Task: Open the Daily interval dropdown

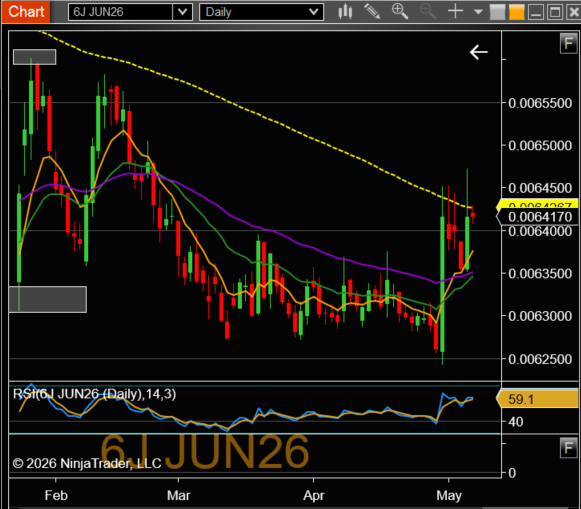Action: click(x=261, y=12)
